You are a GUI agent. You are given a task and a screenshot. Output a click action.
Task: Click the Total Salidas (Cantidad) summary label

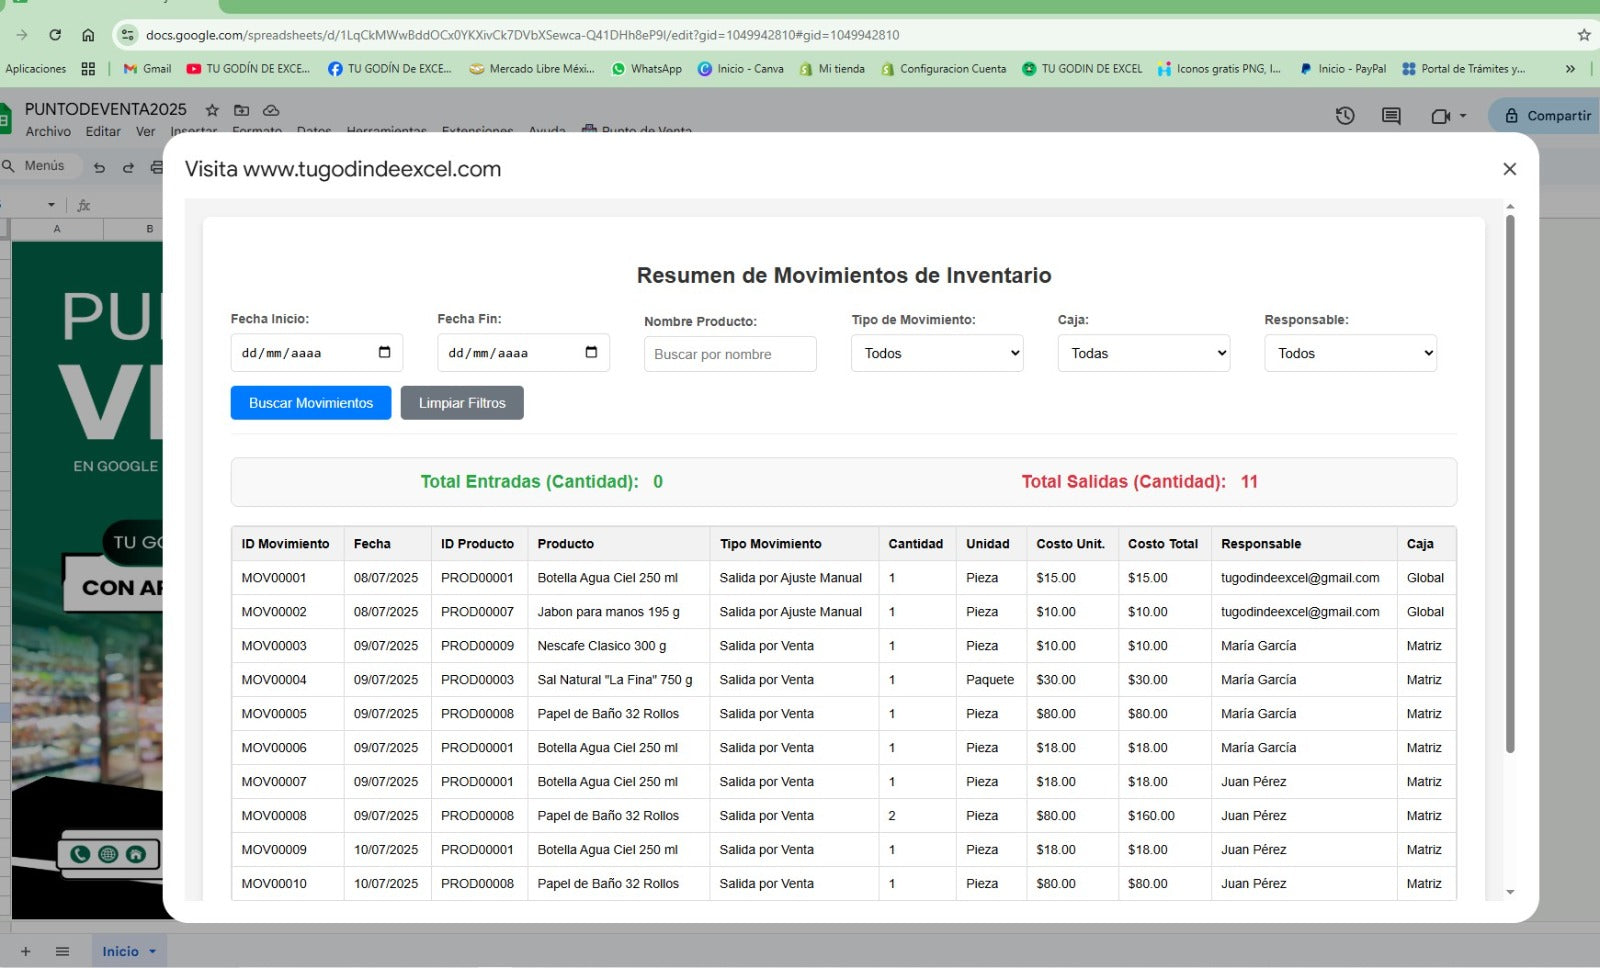(x=1123, y=482)
